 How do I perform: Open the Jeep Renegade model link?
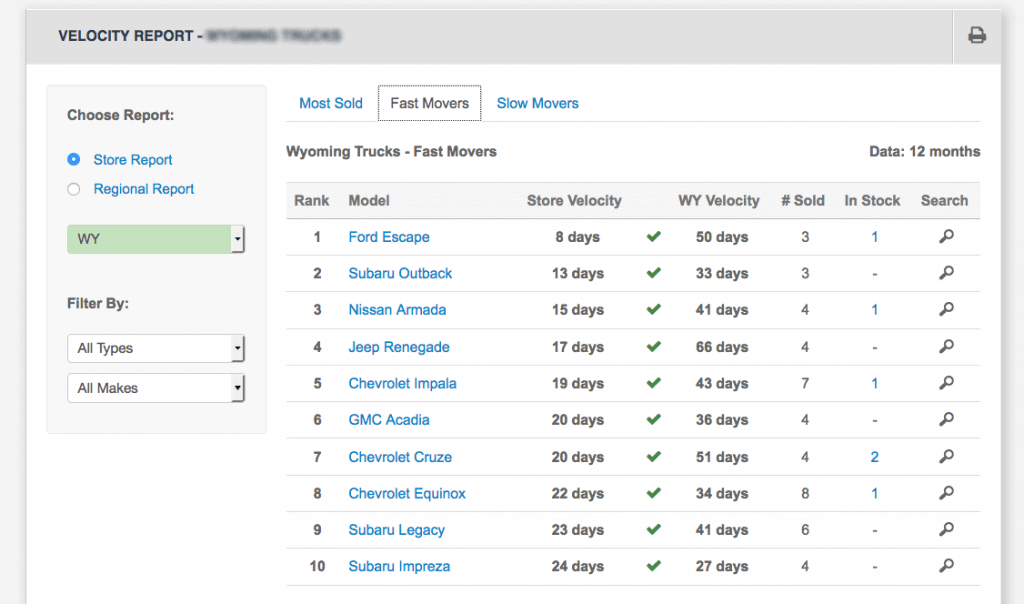pos(399,347)
